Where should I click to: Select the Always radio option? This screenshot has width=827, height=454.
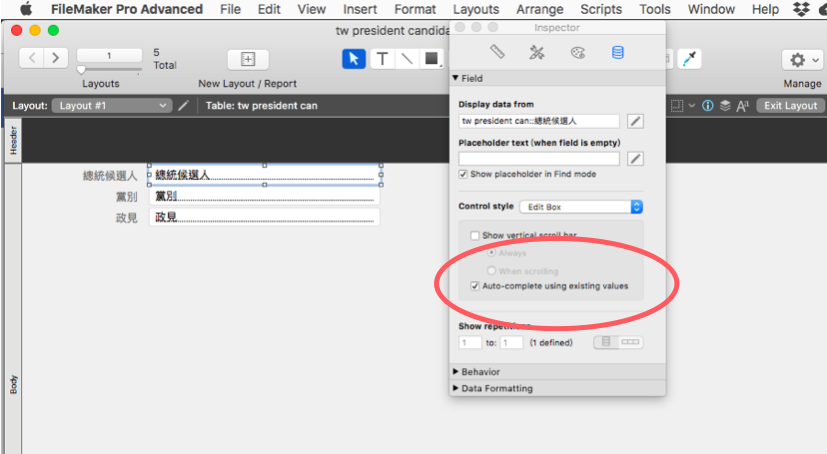click(x=492, y=253)
